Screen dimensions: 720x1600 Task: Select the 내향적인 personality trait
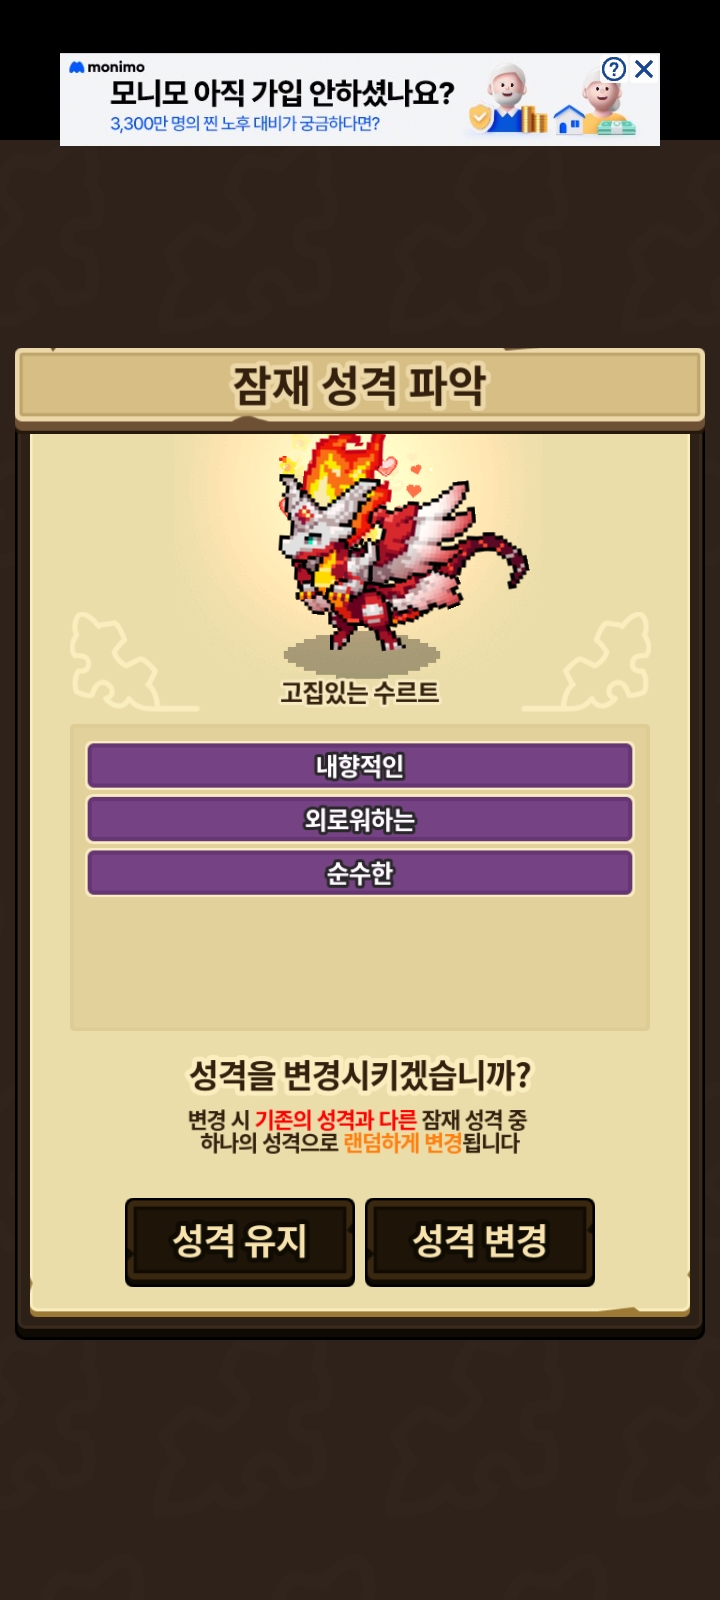click(360, 766)
